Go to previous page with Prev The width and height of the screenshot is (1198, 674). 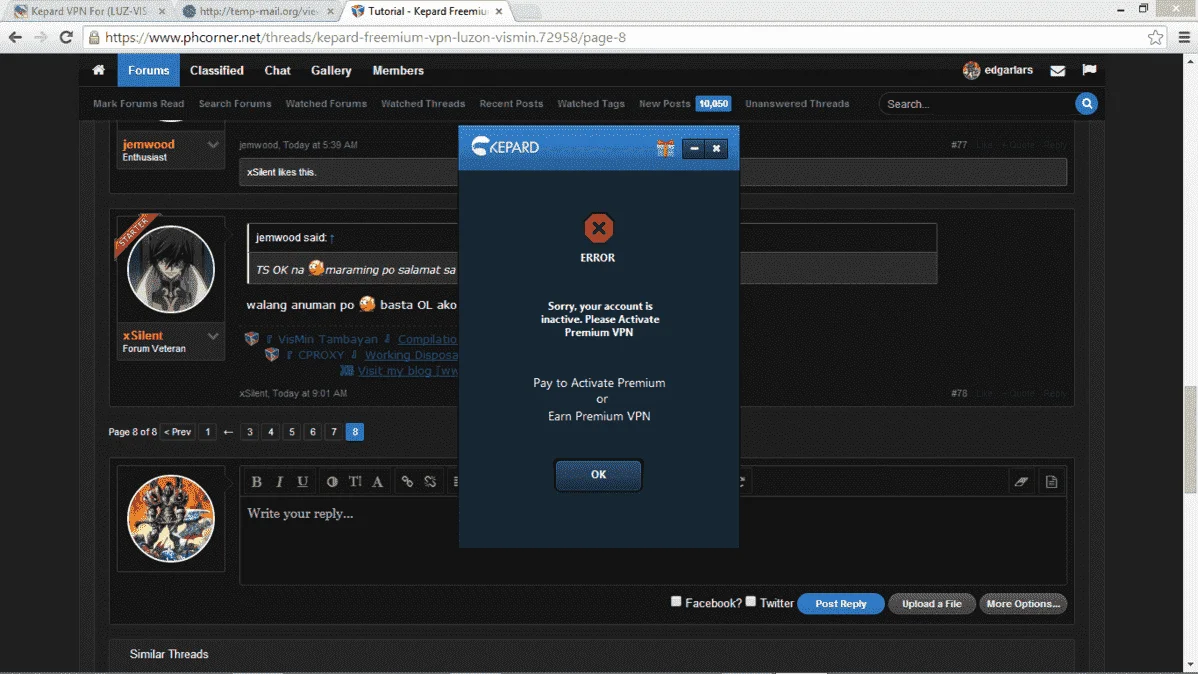177,432
